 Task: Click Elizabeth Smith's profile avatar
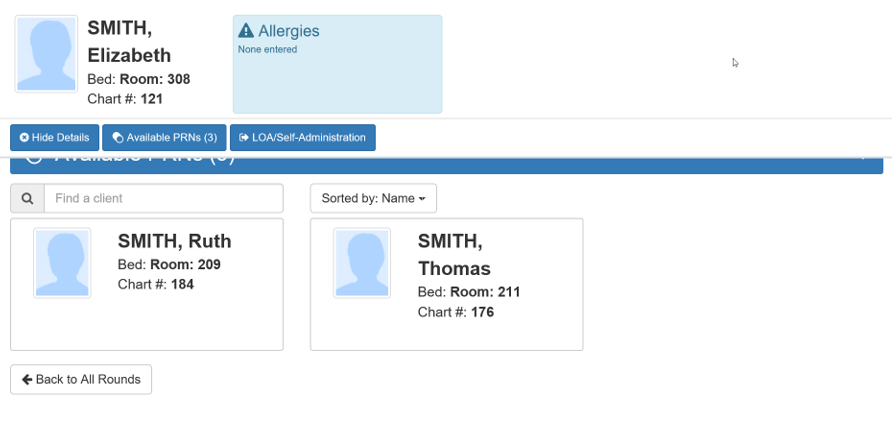[46, 54]
